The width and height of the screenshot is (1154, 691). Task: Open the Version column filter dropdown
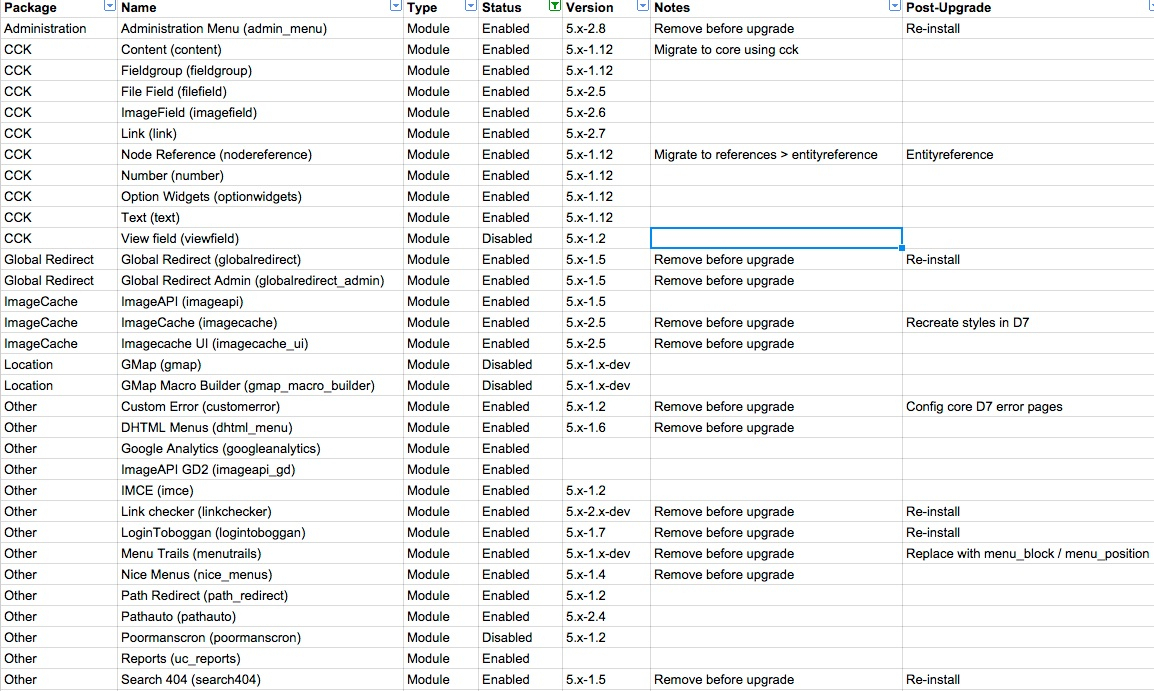643,6
